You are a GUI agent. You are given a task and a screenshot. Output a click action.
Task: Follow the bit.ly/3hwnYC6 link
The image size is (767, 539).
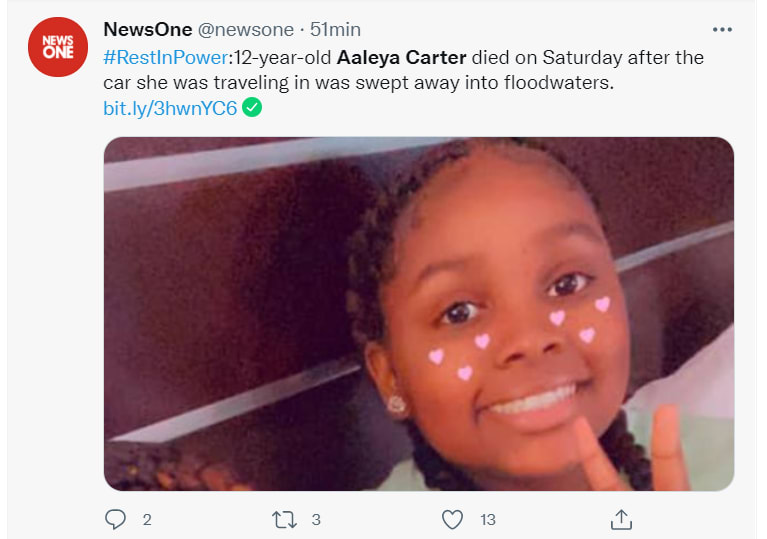click(170, 107)
